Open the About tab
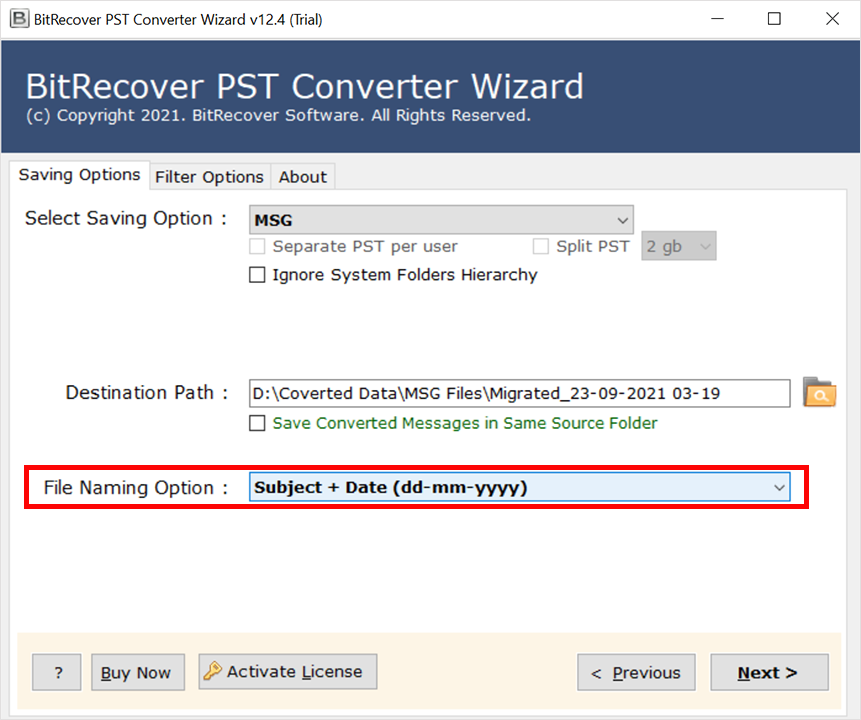Screen dimensions: 861x720 pyautogui.click(x=303, y=177)
